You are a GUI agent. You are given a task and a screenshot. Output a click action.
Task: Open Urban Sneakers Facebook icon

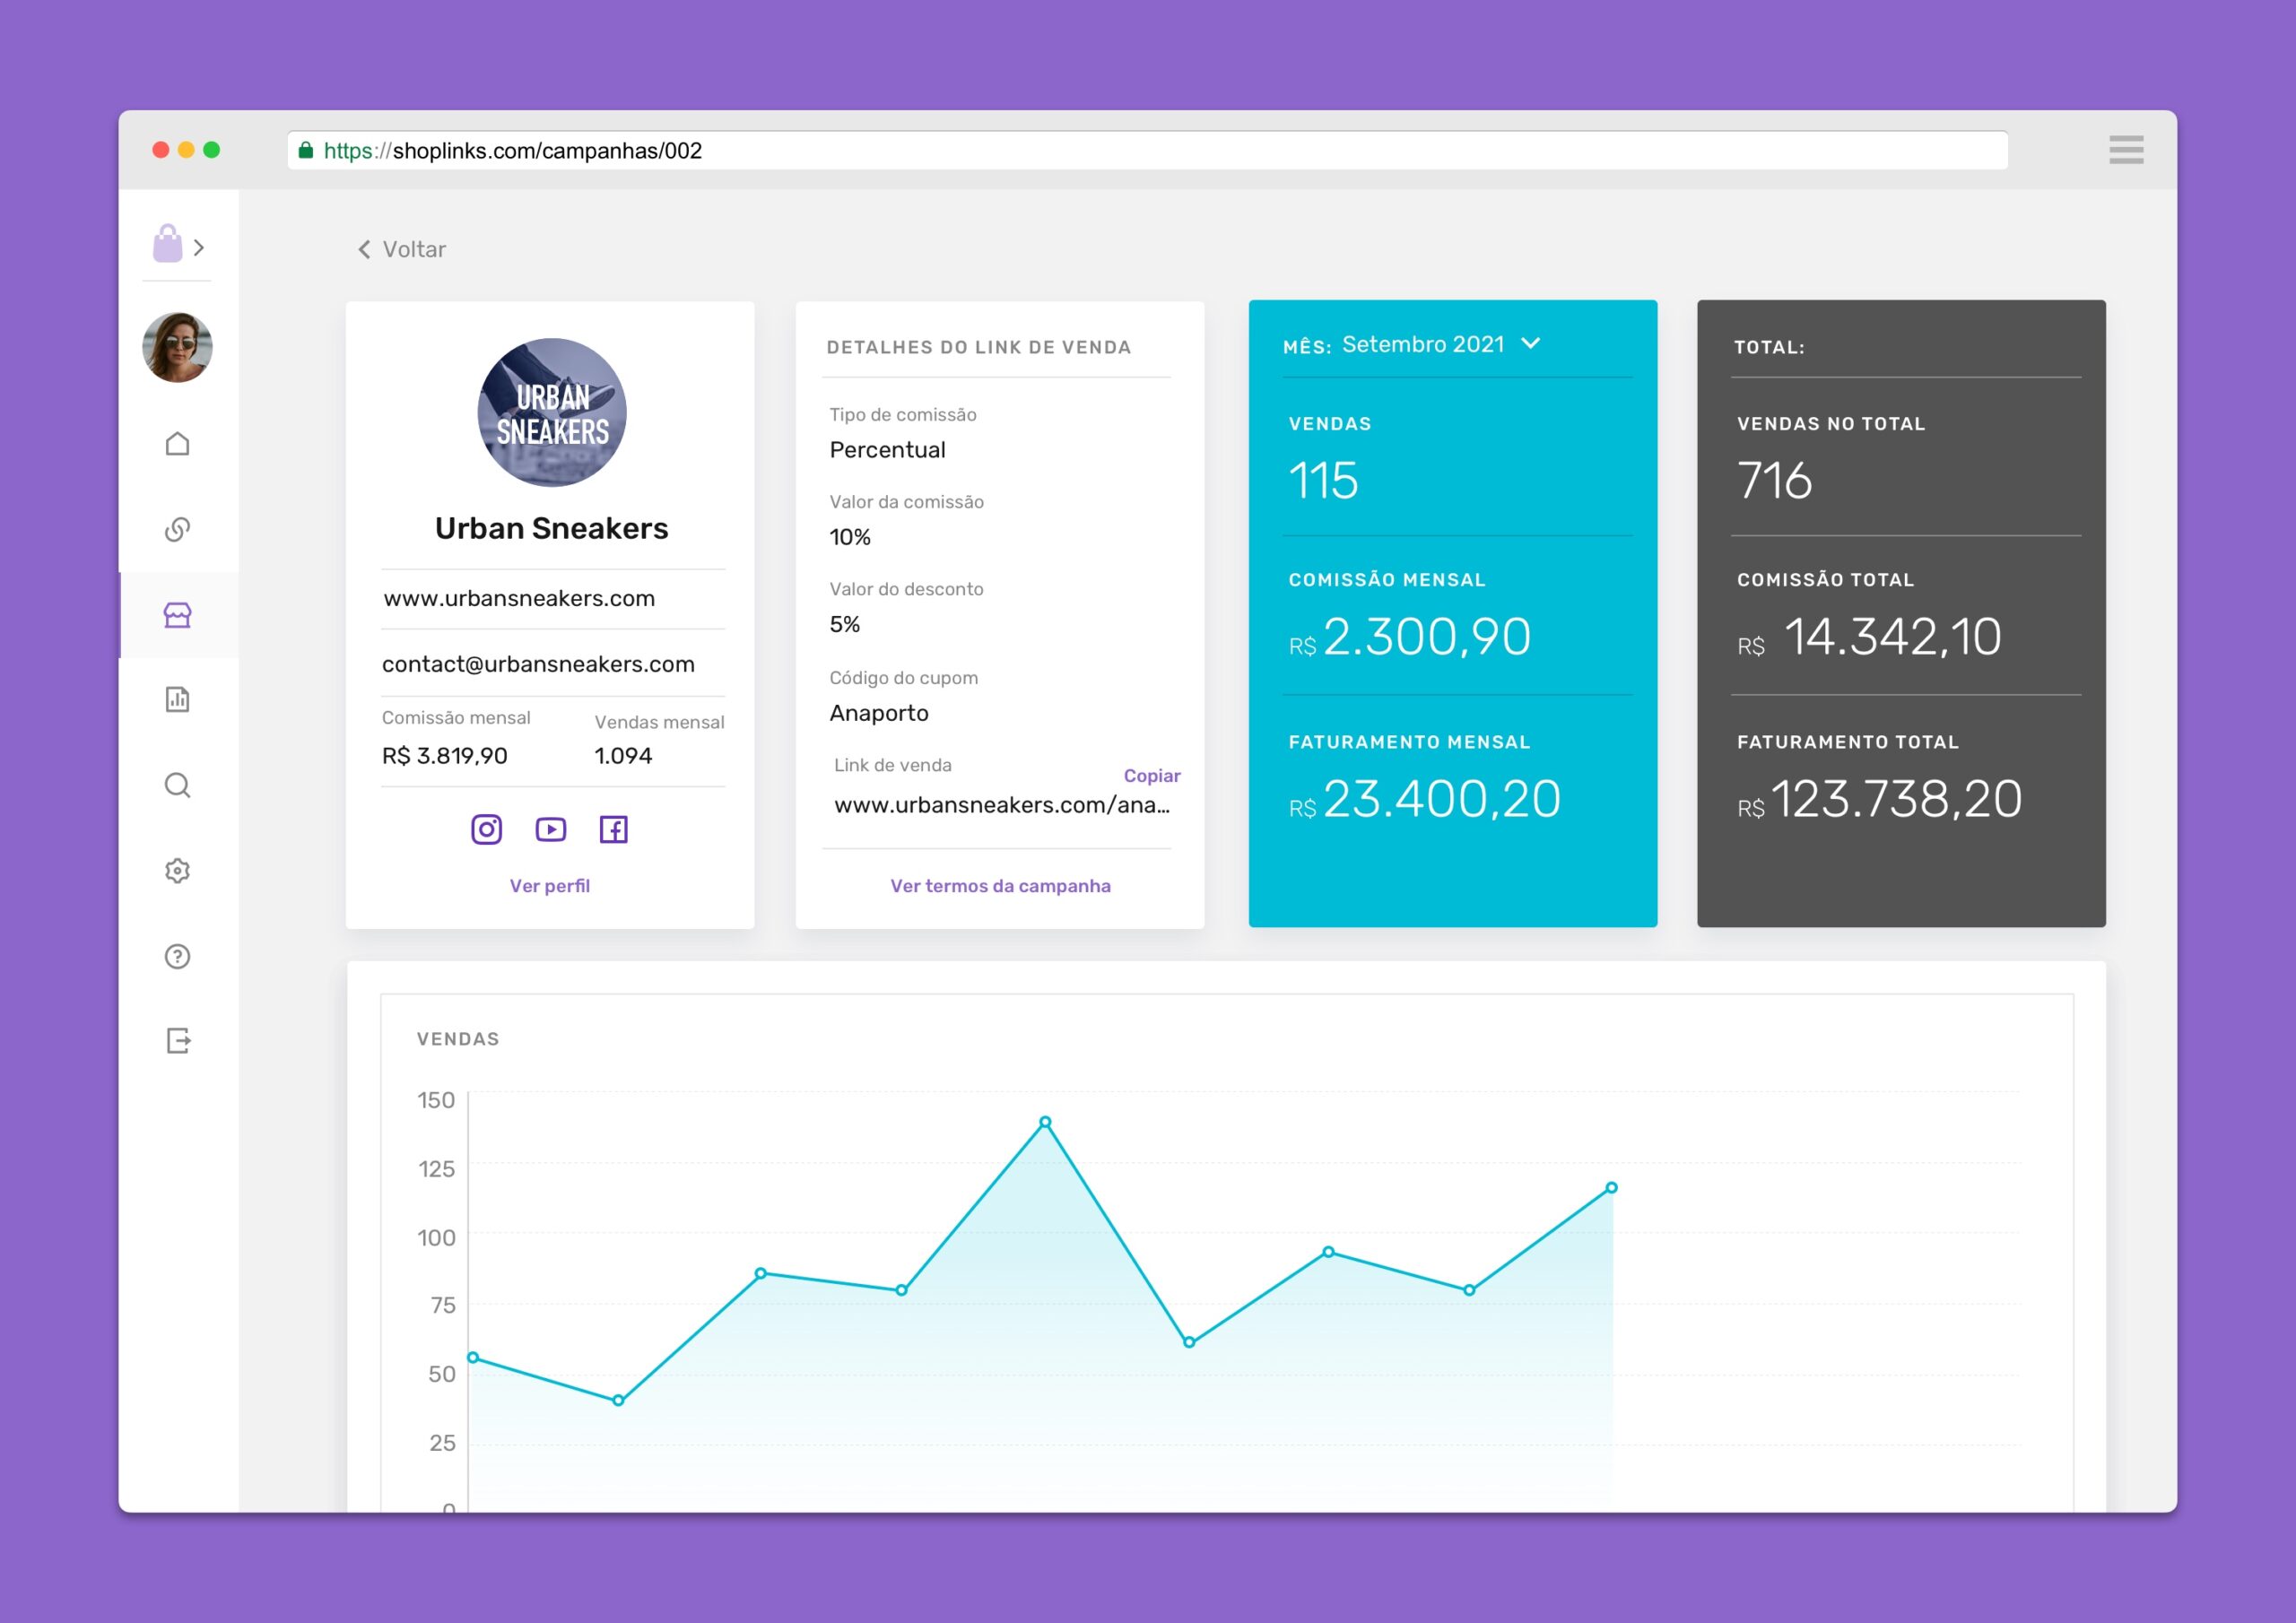point(613,829)
